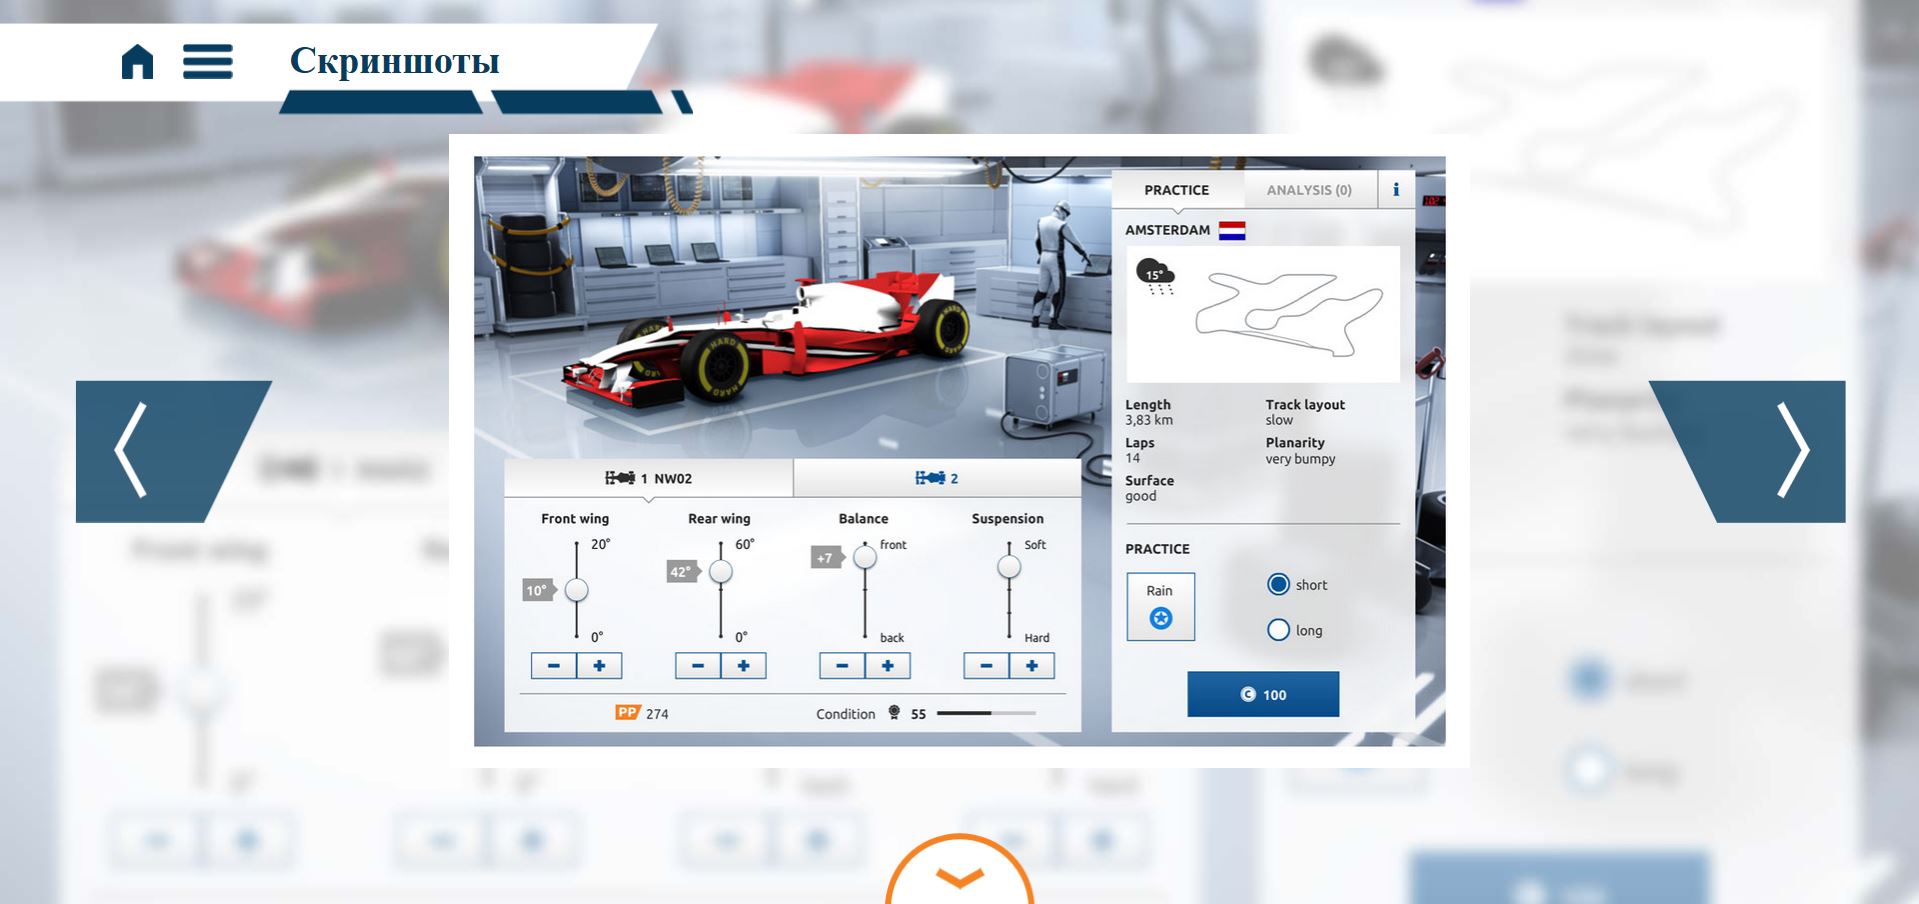
Task: Select car 1 NW02 tab
Action: click(x=648, y=478)
